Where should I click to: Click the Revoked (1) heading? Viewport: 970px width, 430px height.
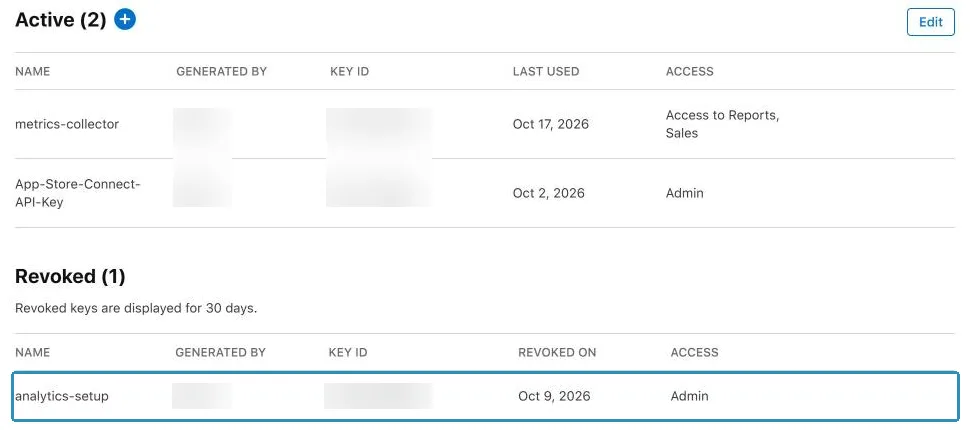(x=70, y=277)
